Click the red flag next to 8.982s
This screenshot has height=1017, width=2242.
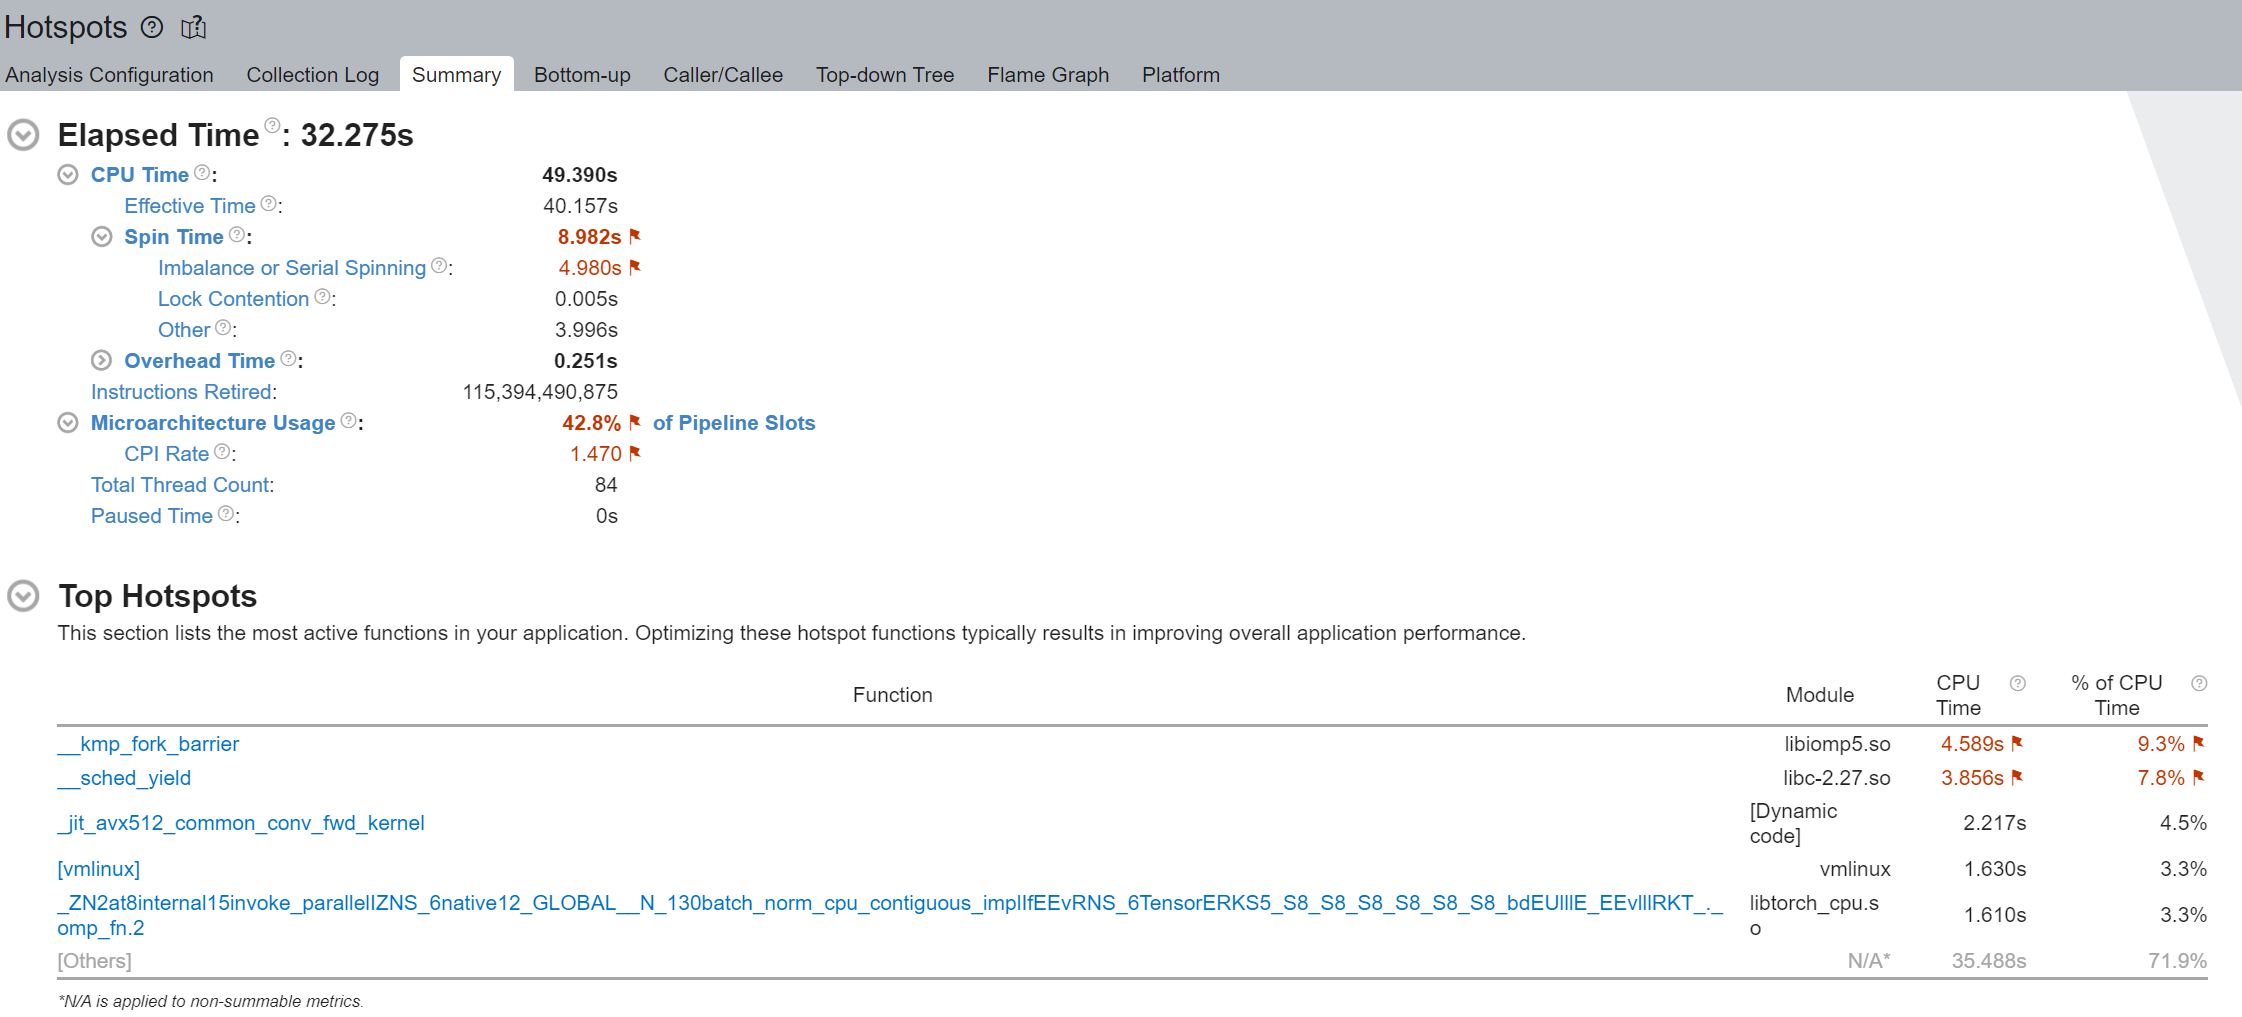click(x=635, y=236)
